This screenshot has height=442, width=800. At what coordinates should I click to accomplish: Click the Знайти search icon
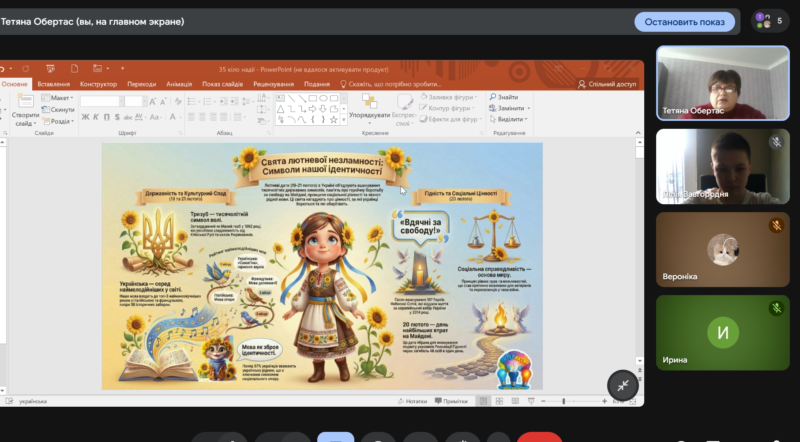pyautogui.click(x=508, y=97)
